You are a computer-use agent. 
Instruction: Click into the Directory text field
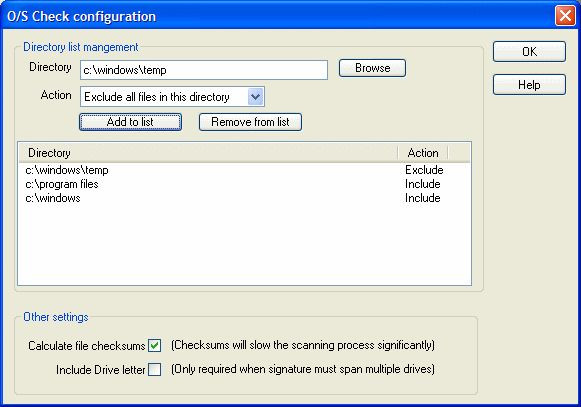click(204, 70)
